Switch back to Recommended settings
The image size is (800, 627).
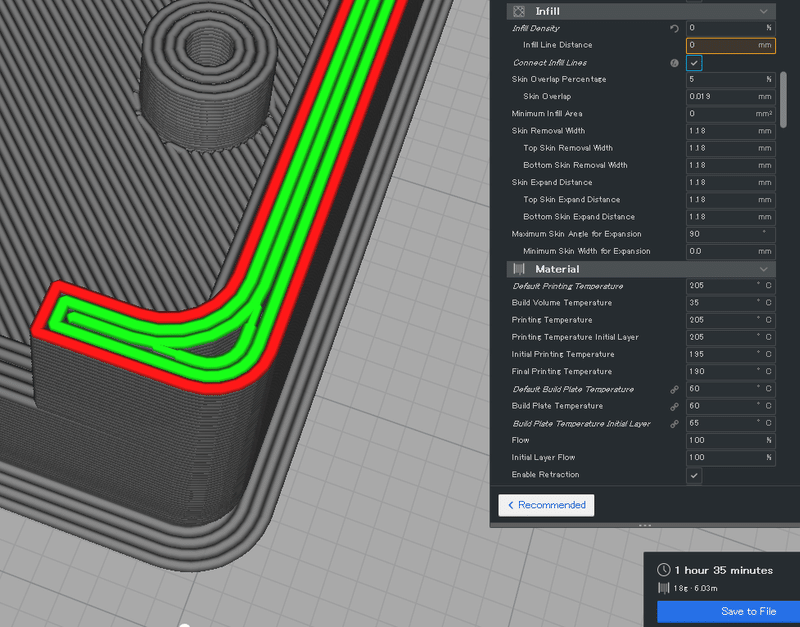[546, 505]
